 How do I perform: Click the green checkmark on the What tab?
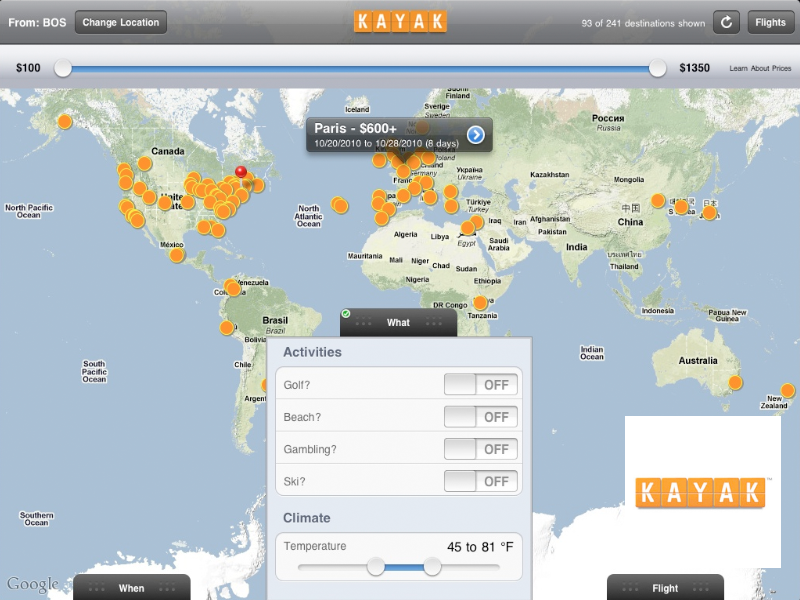click(346, 313)
